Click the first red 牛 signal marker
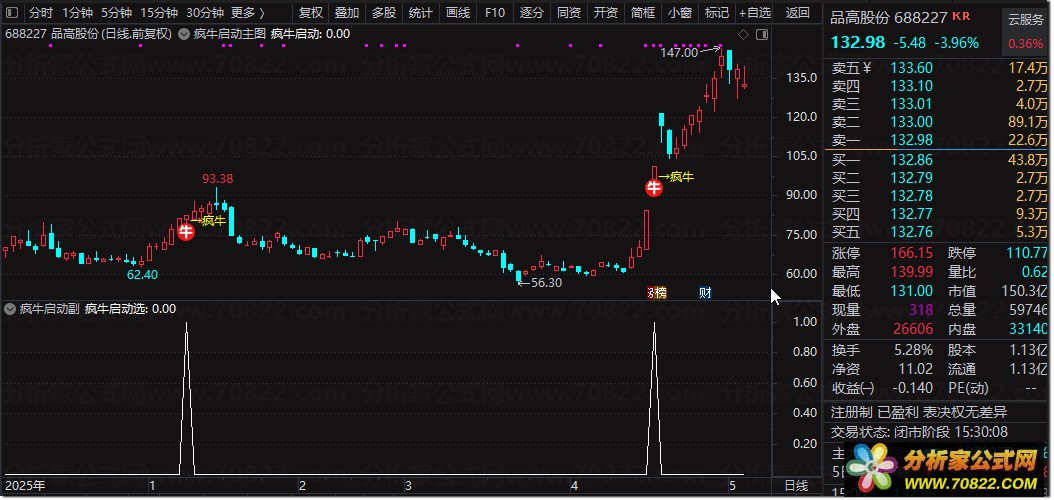This screenshot has width=1054, height=500. (x=186, y=232)
